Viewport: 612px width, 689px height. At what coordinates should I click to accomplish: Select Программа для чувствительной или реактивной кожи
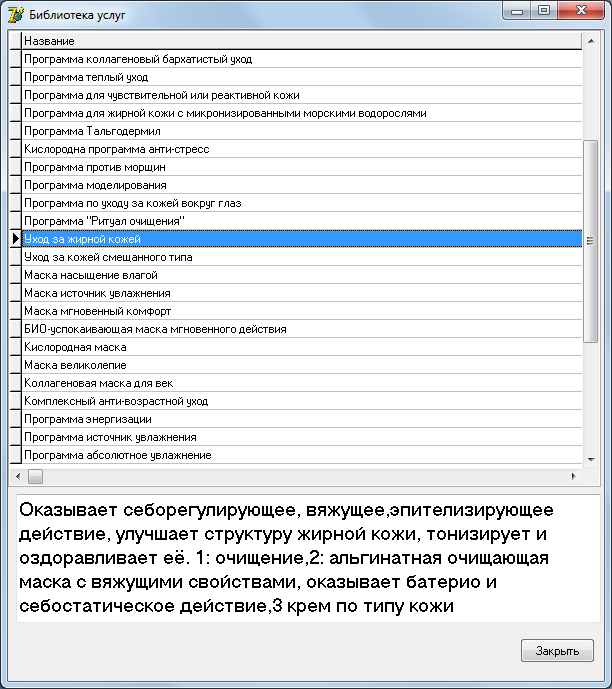pyautogui.click(x=302, y=95)
